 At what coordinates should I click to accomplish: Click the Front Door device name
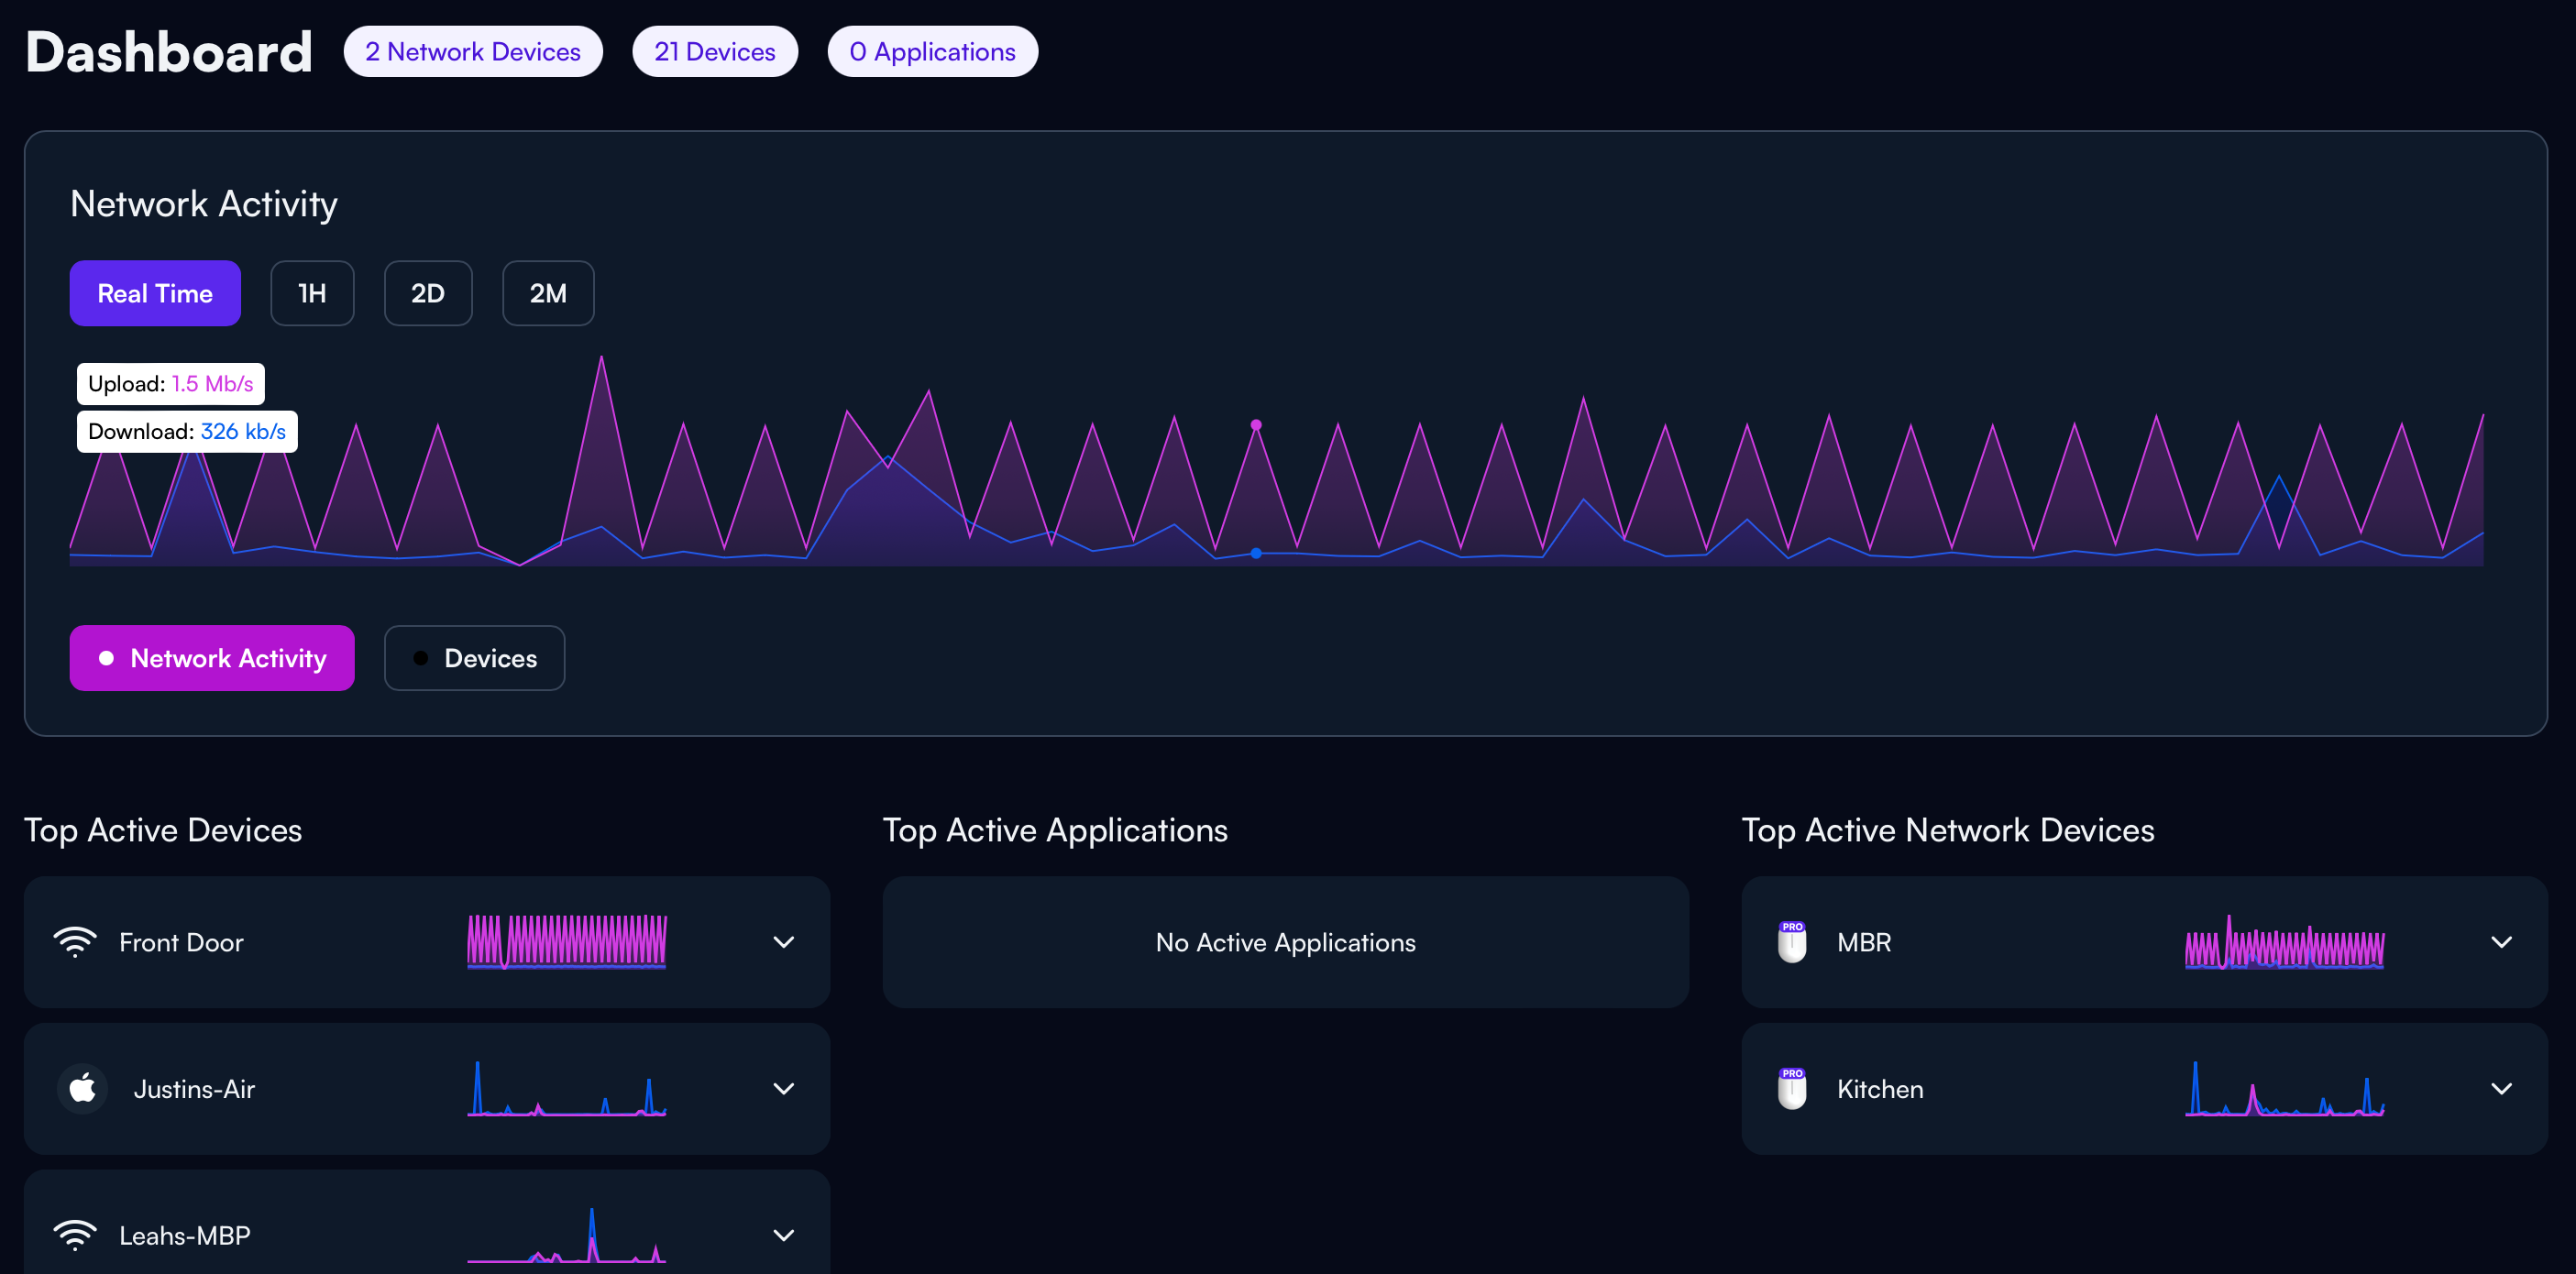(181, 942)
